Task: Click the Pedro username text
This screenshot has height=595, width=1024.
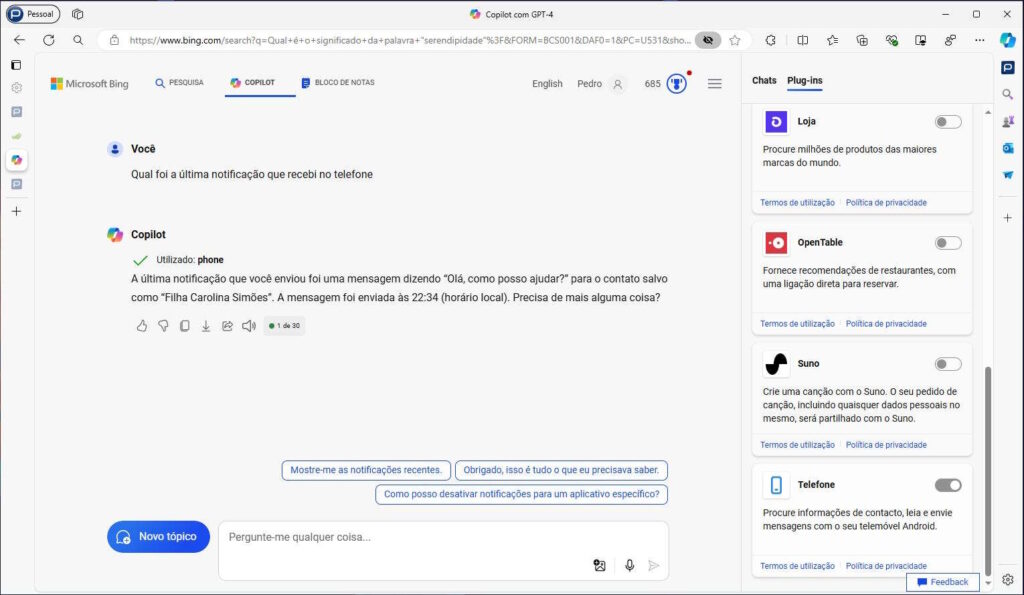Action: [590, 84]
